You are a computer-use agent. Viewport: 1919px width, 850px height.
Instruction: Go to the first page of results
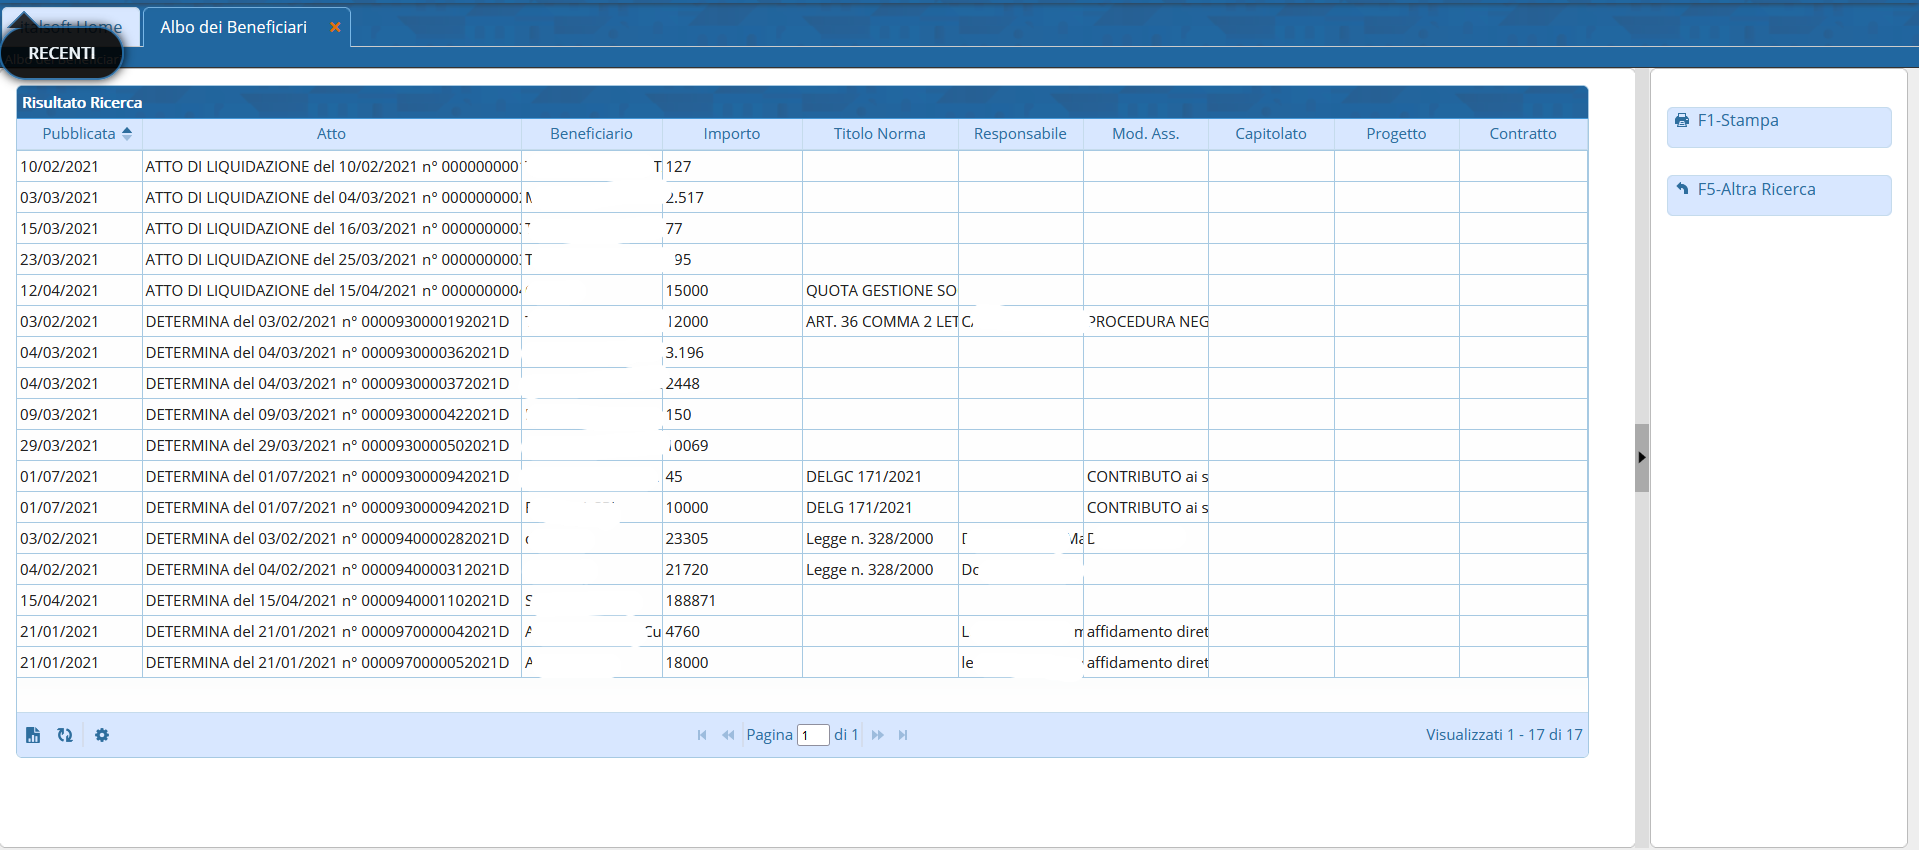(702, 735)
